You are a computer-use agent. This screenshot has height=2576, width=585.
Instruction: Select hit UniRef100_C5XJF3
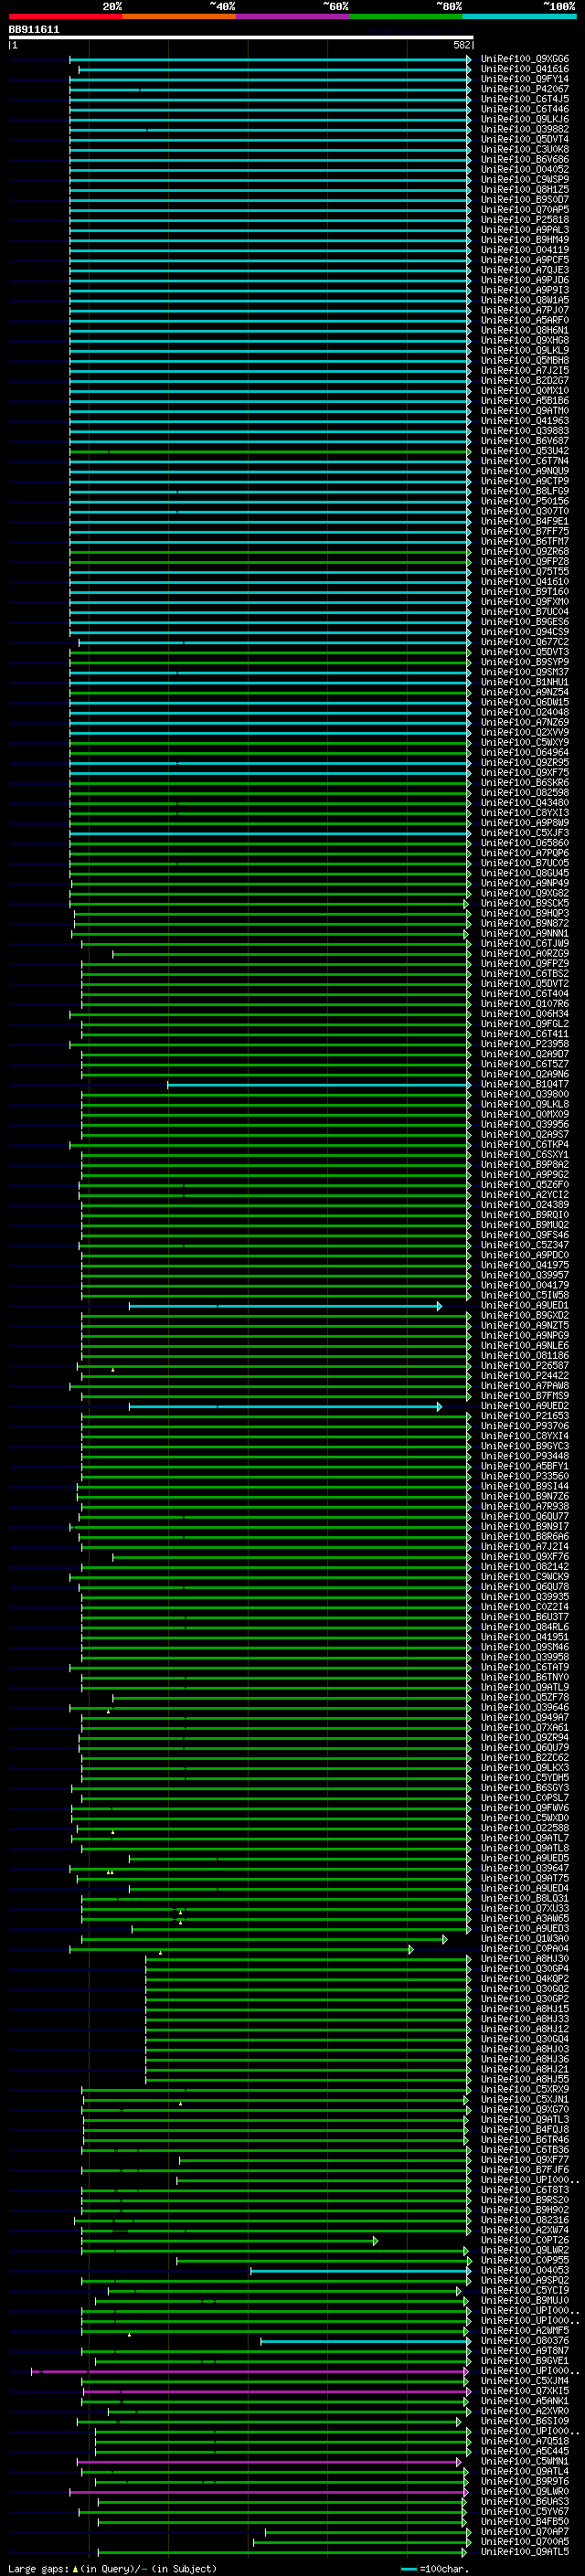524,833
